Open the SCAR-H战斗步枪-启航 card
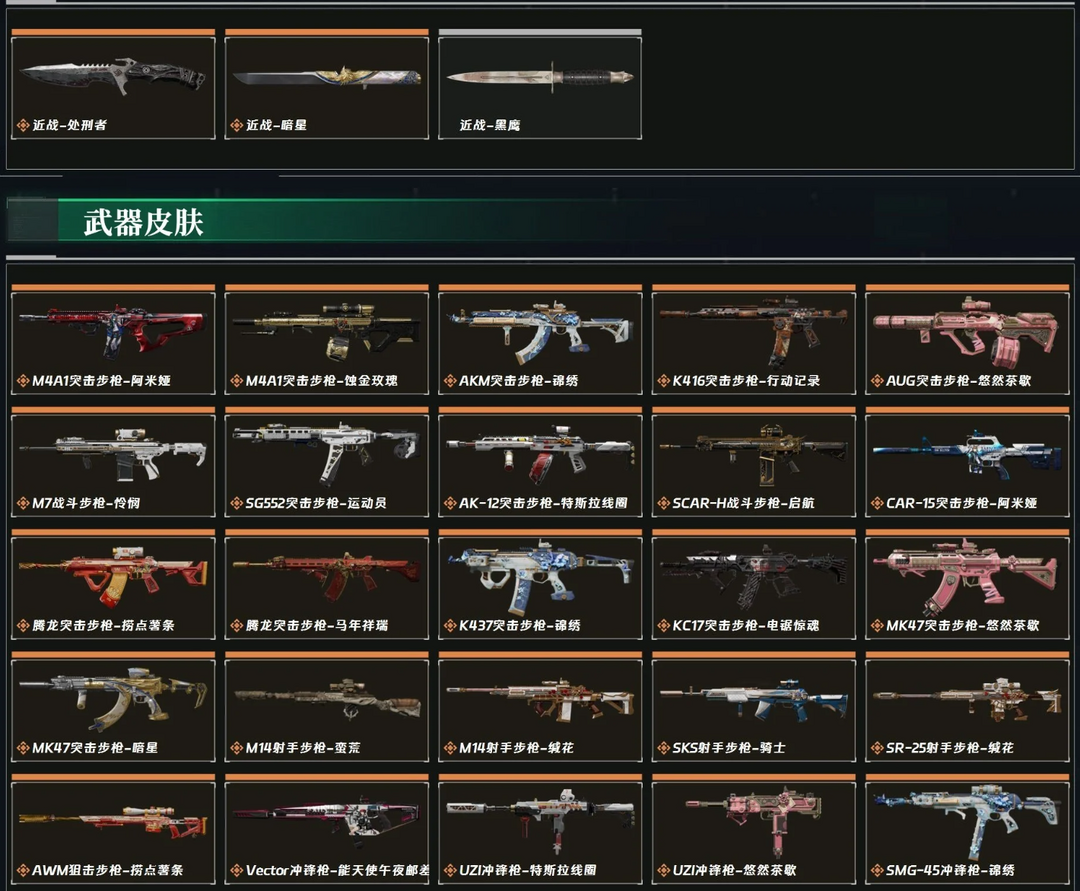This screenshot has height=891, width=1080. point(754,465)
